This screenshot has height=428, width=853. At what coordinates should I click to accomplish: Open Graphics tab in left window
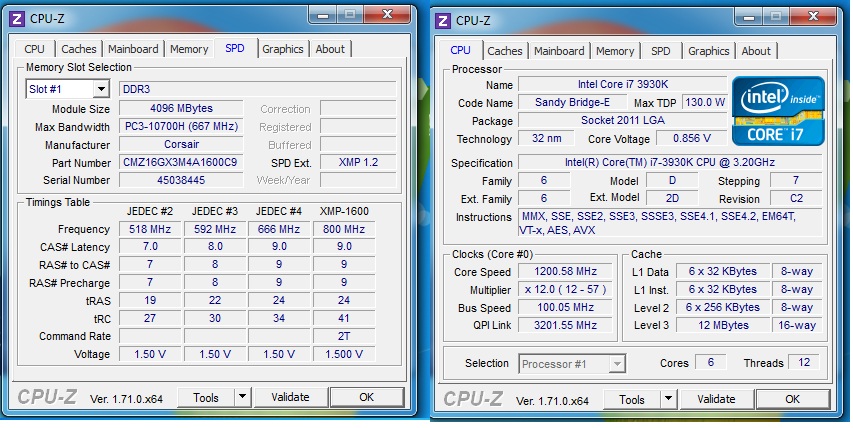[283, 49]
